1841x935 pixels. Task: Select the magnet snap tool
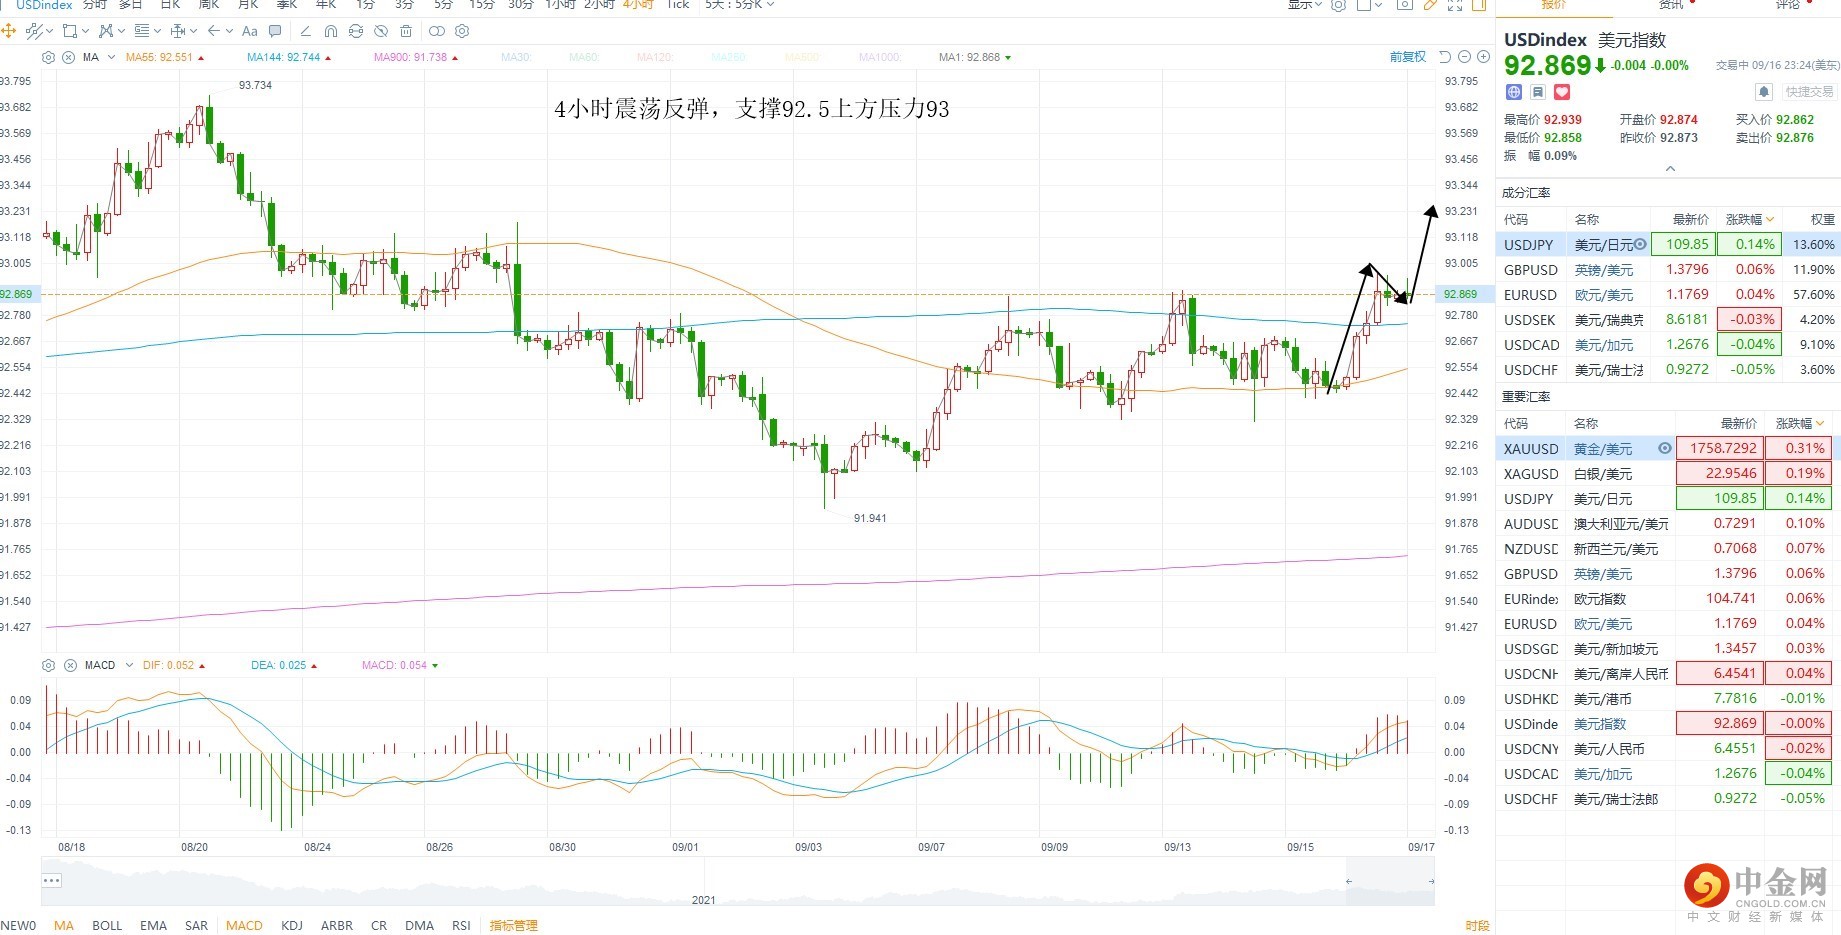[x=331, y=32]
